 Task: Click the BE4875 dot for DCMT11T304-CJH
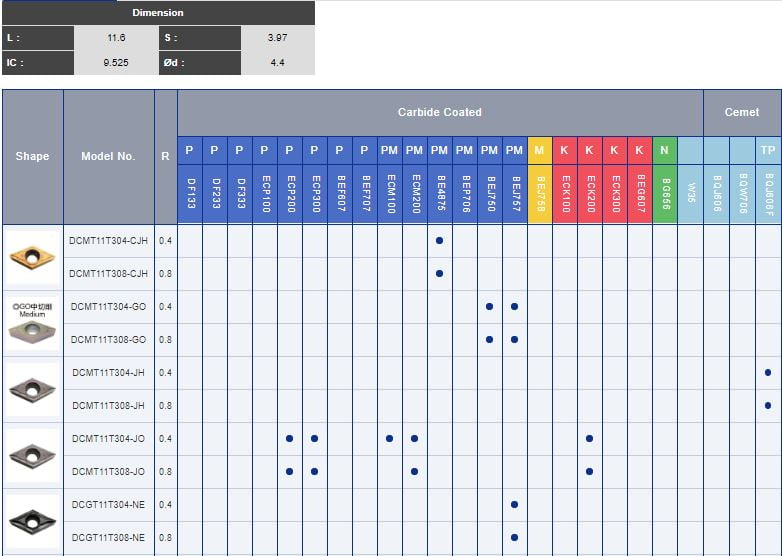pos(439,240)
